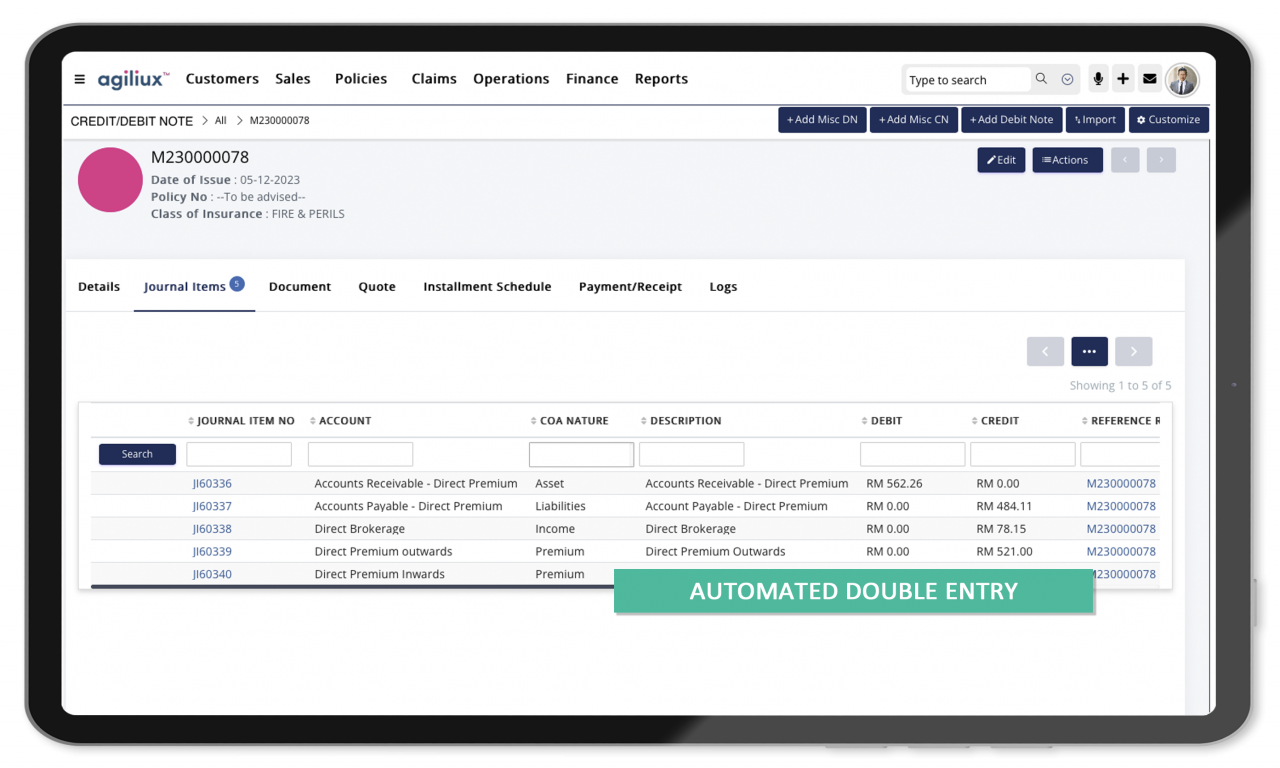The height and width of the screenshot is (768, 1280).
Task: Click the Edit button
Action: pos(1001,159)
